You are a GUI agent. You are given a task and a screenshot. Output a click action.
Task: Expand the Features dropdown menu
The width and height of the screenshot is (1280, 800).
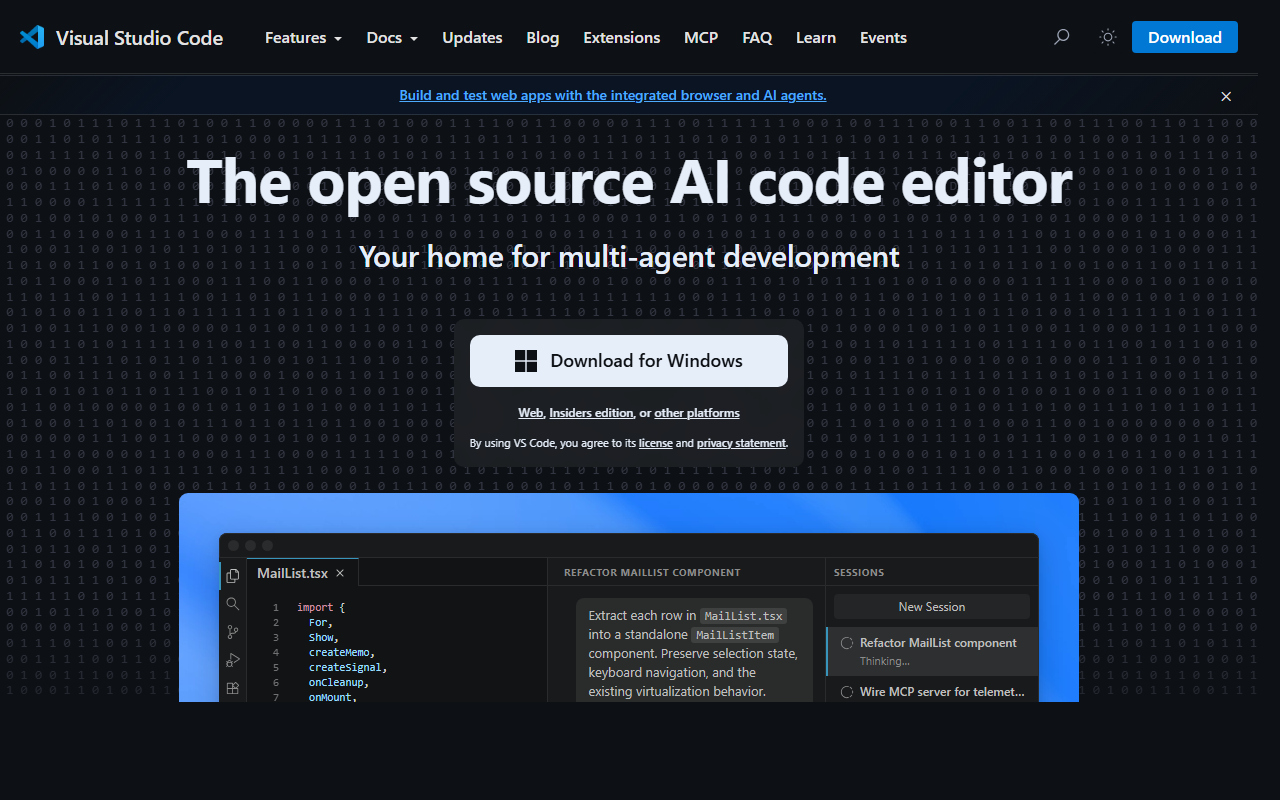[x=303, y=38]
